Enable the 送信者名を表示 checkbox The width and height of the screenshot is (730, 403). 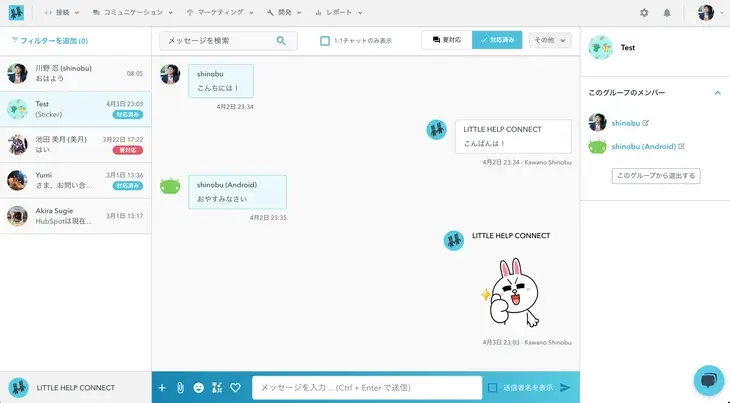(x=492, y=387)
